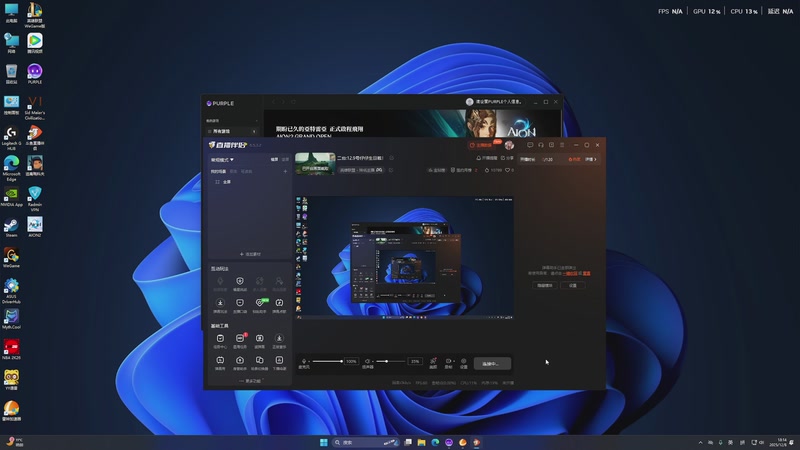Open Microsoft Edge desktop shortcut
The width and height of the screenshot is (800, 450).
tap(11, 168)
